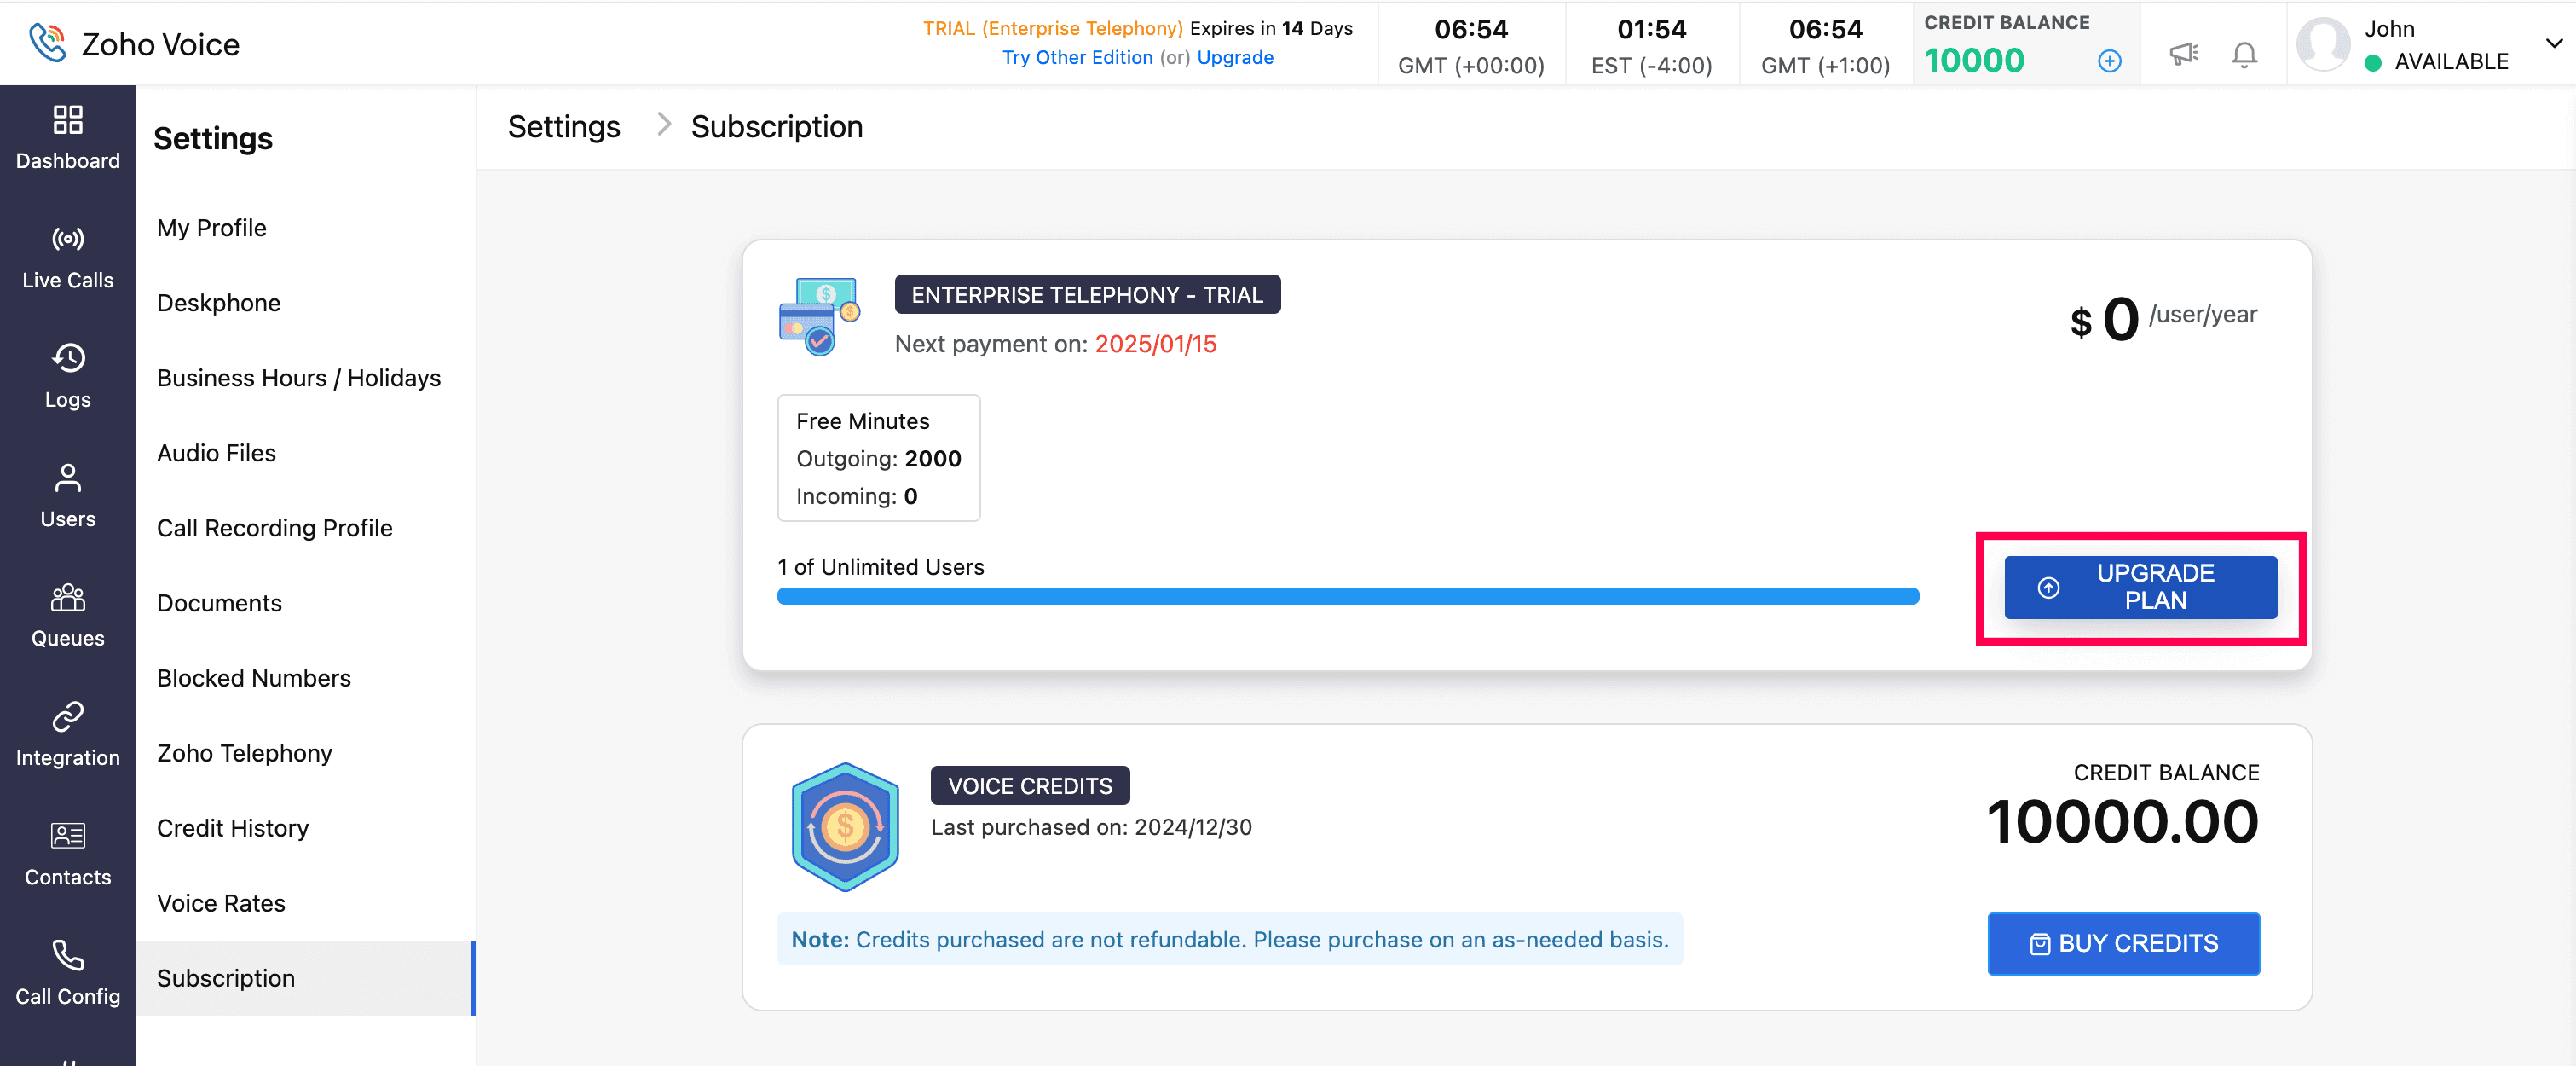Viewport: 2576px width, 1066px height.
Task: Select the Queues icon
Action: pos(67,616)
